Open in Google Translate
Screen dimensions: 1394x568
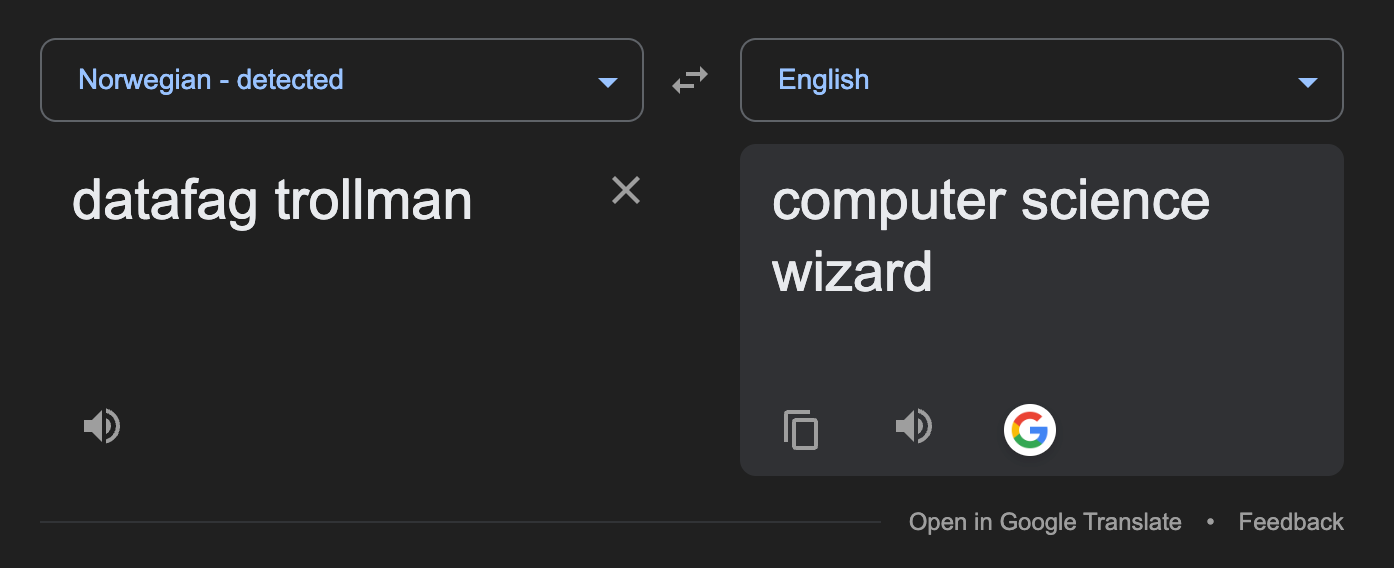coord(1045,522)
